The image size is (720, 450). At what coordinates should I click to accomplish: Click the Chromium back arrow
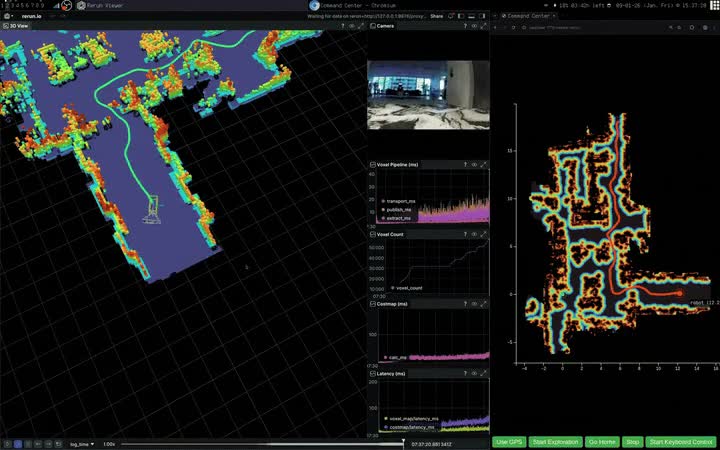(x=495, y=28)
